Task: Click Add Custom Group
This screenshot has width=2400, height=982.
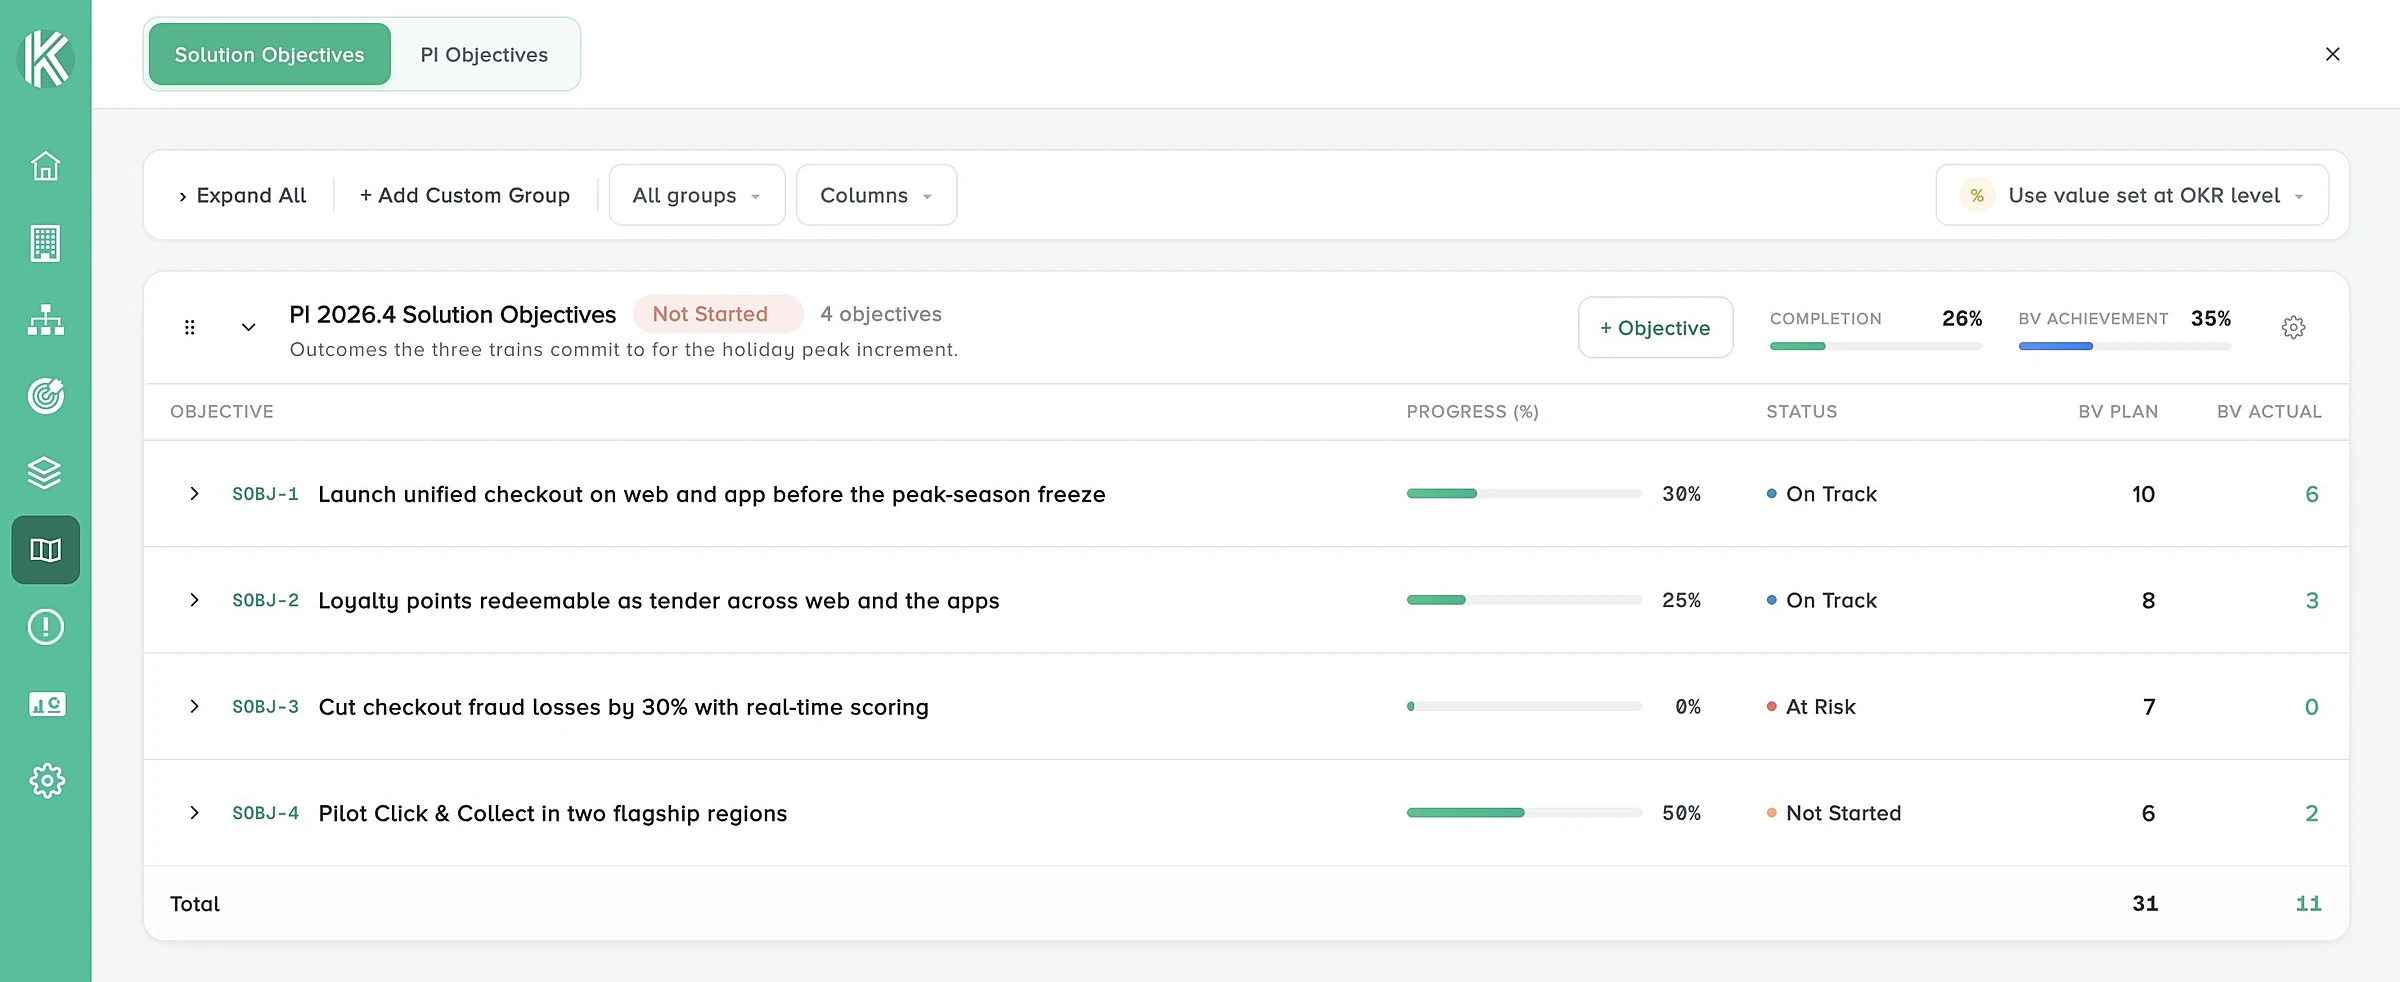Action: click(465, 195)
